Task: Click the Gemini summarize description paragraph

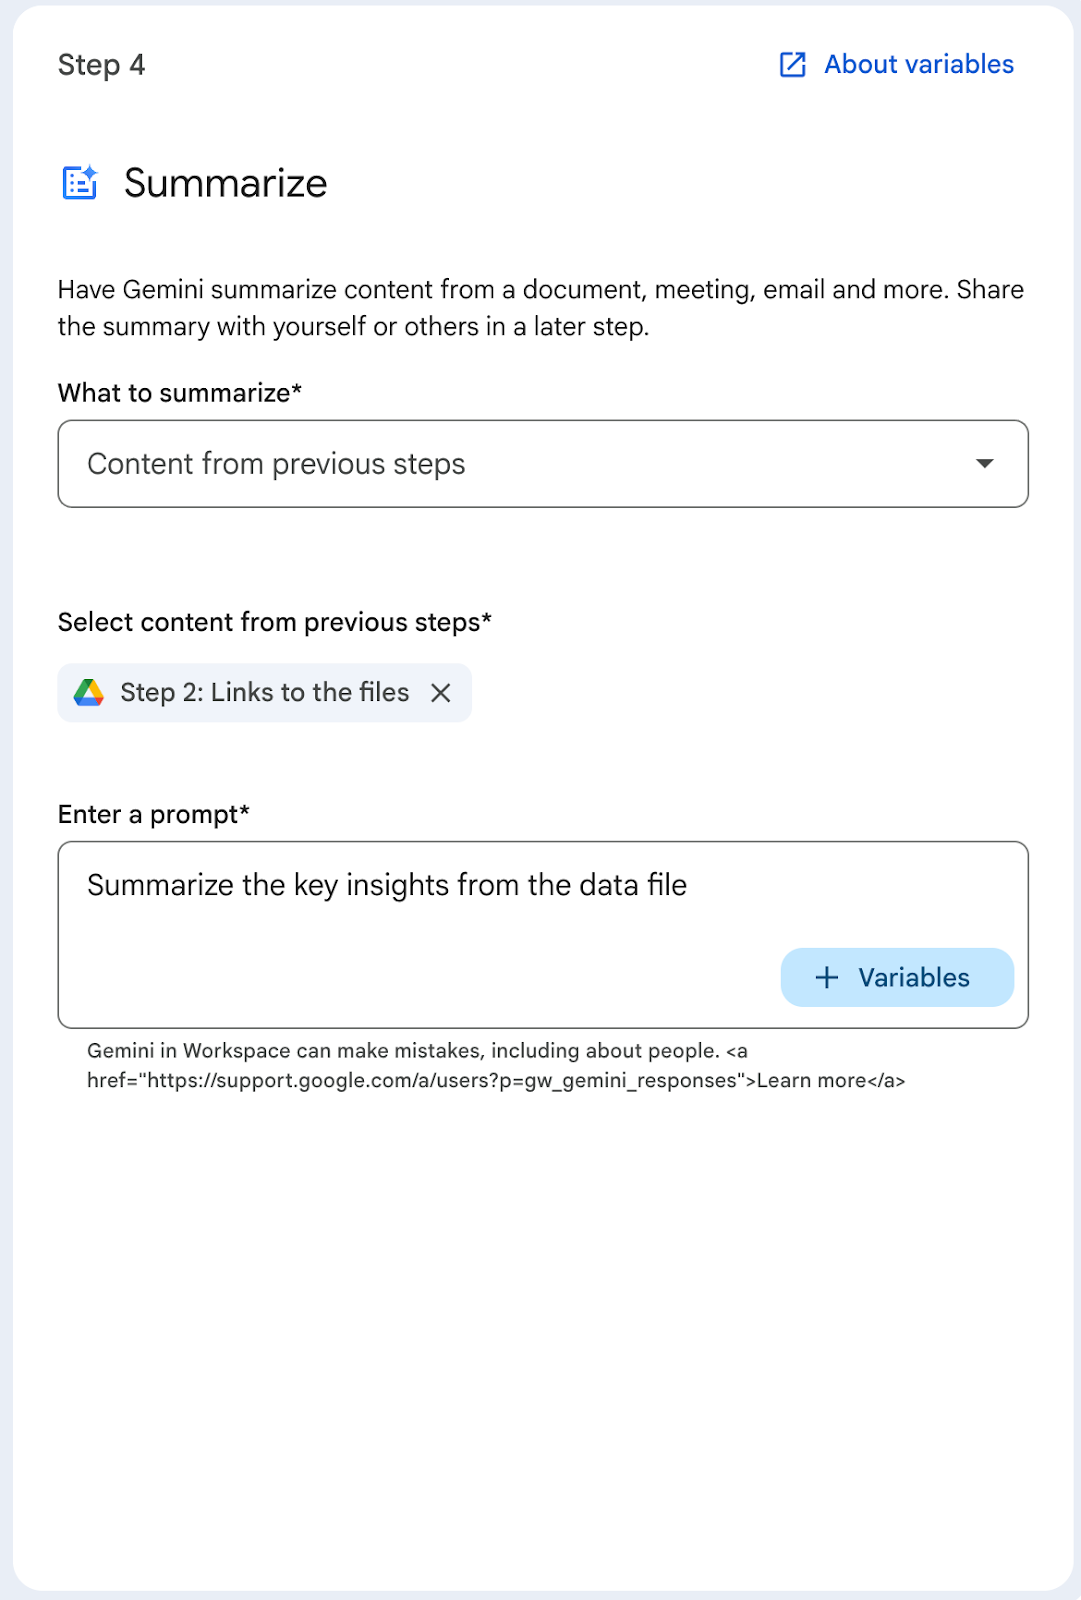Action: click(x=540, y=308)
